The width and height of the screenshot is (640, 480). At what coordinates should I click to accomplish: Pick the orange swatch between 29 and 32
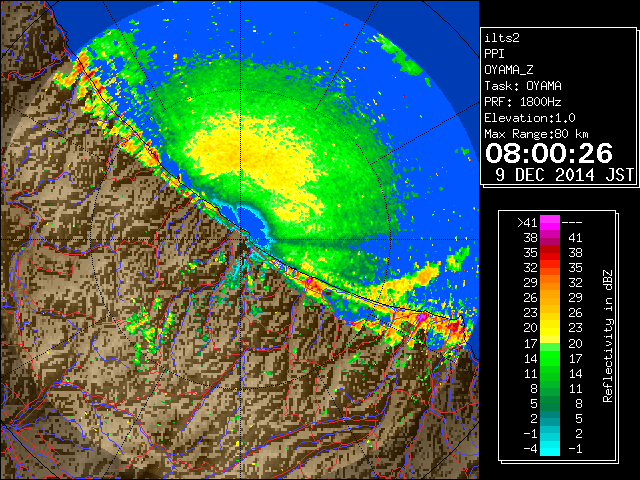[x=550, y=282]
